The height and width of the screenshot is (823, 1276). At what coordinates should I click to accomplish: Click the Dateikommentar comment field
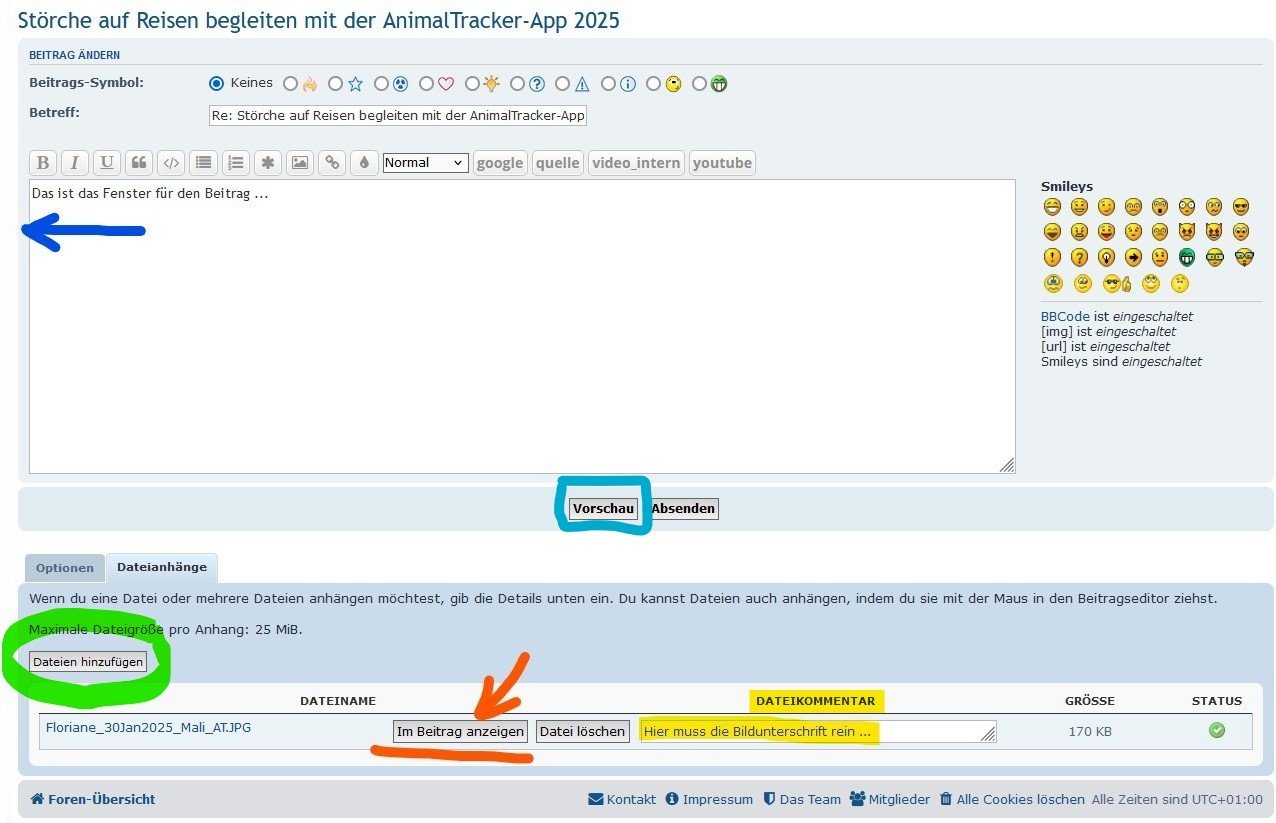click(817, 731)
